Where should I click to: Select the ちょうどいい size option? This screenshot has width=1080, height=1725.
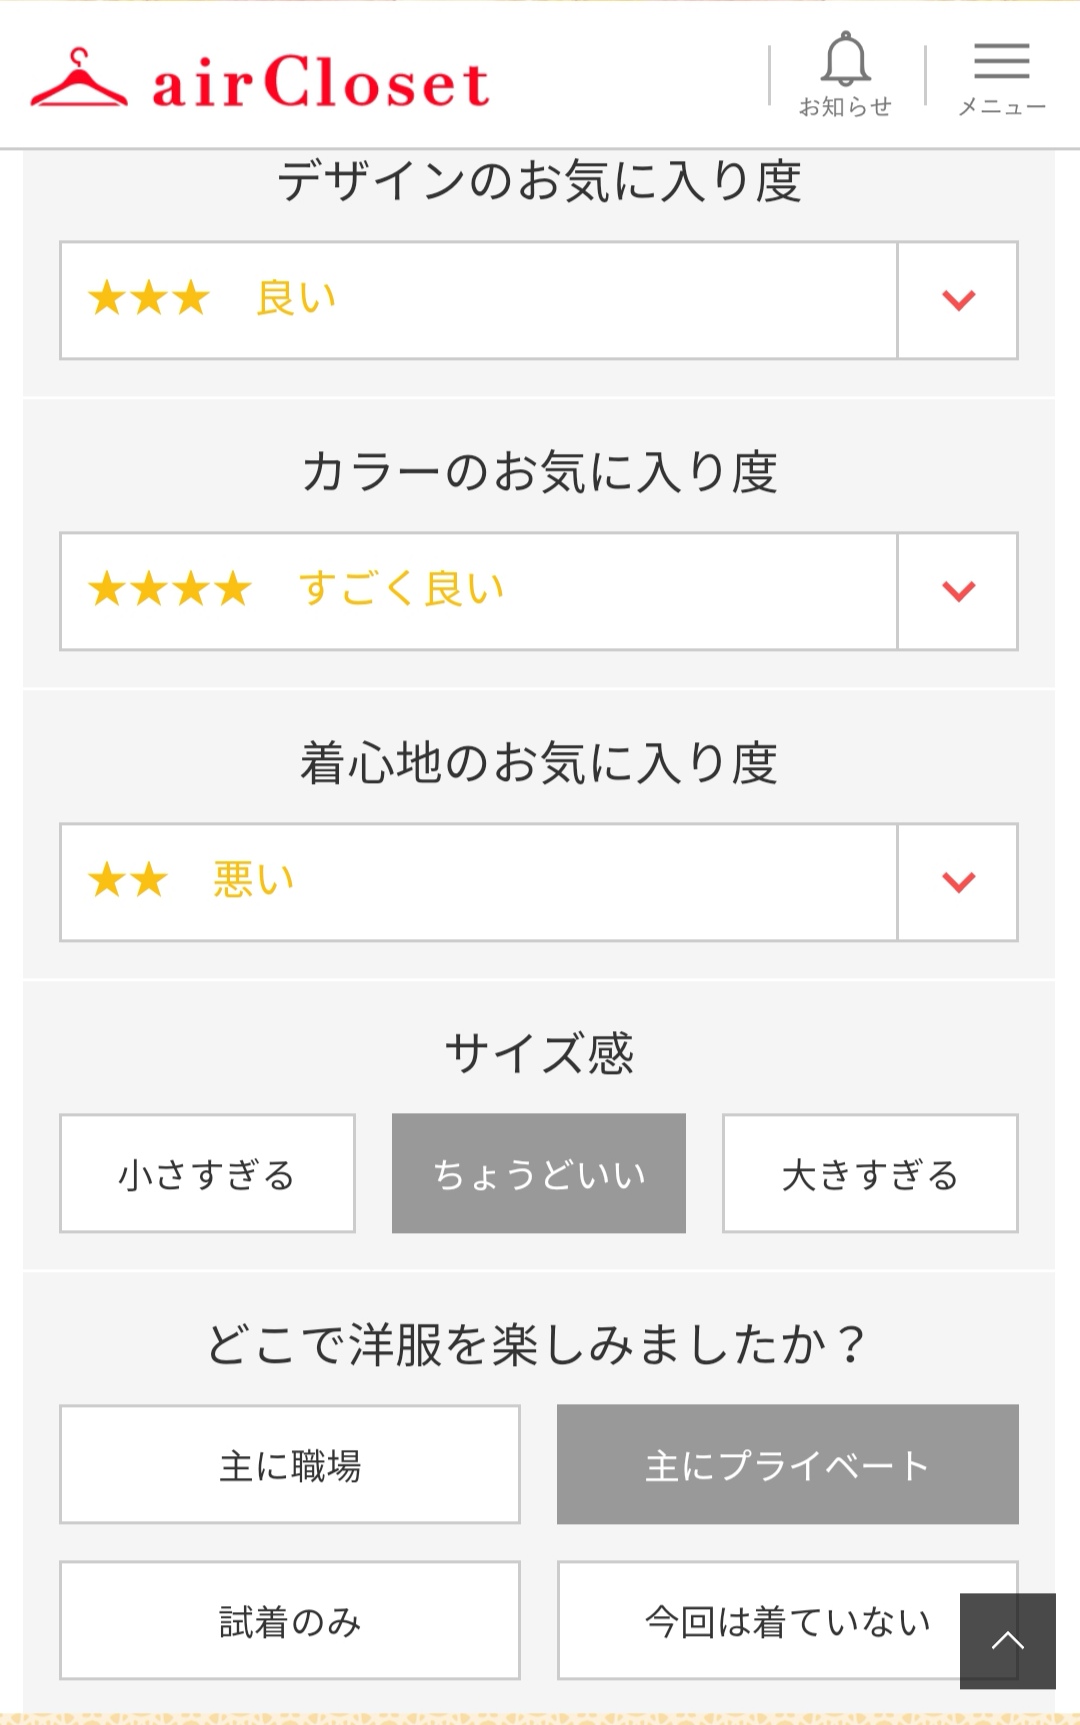coord(539,1173)
